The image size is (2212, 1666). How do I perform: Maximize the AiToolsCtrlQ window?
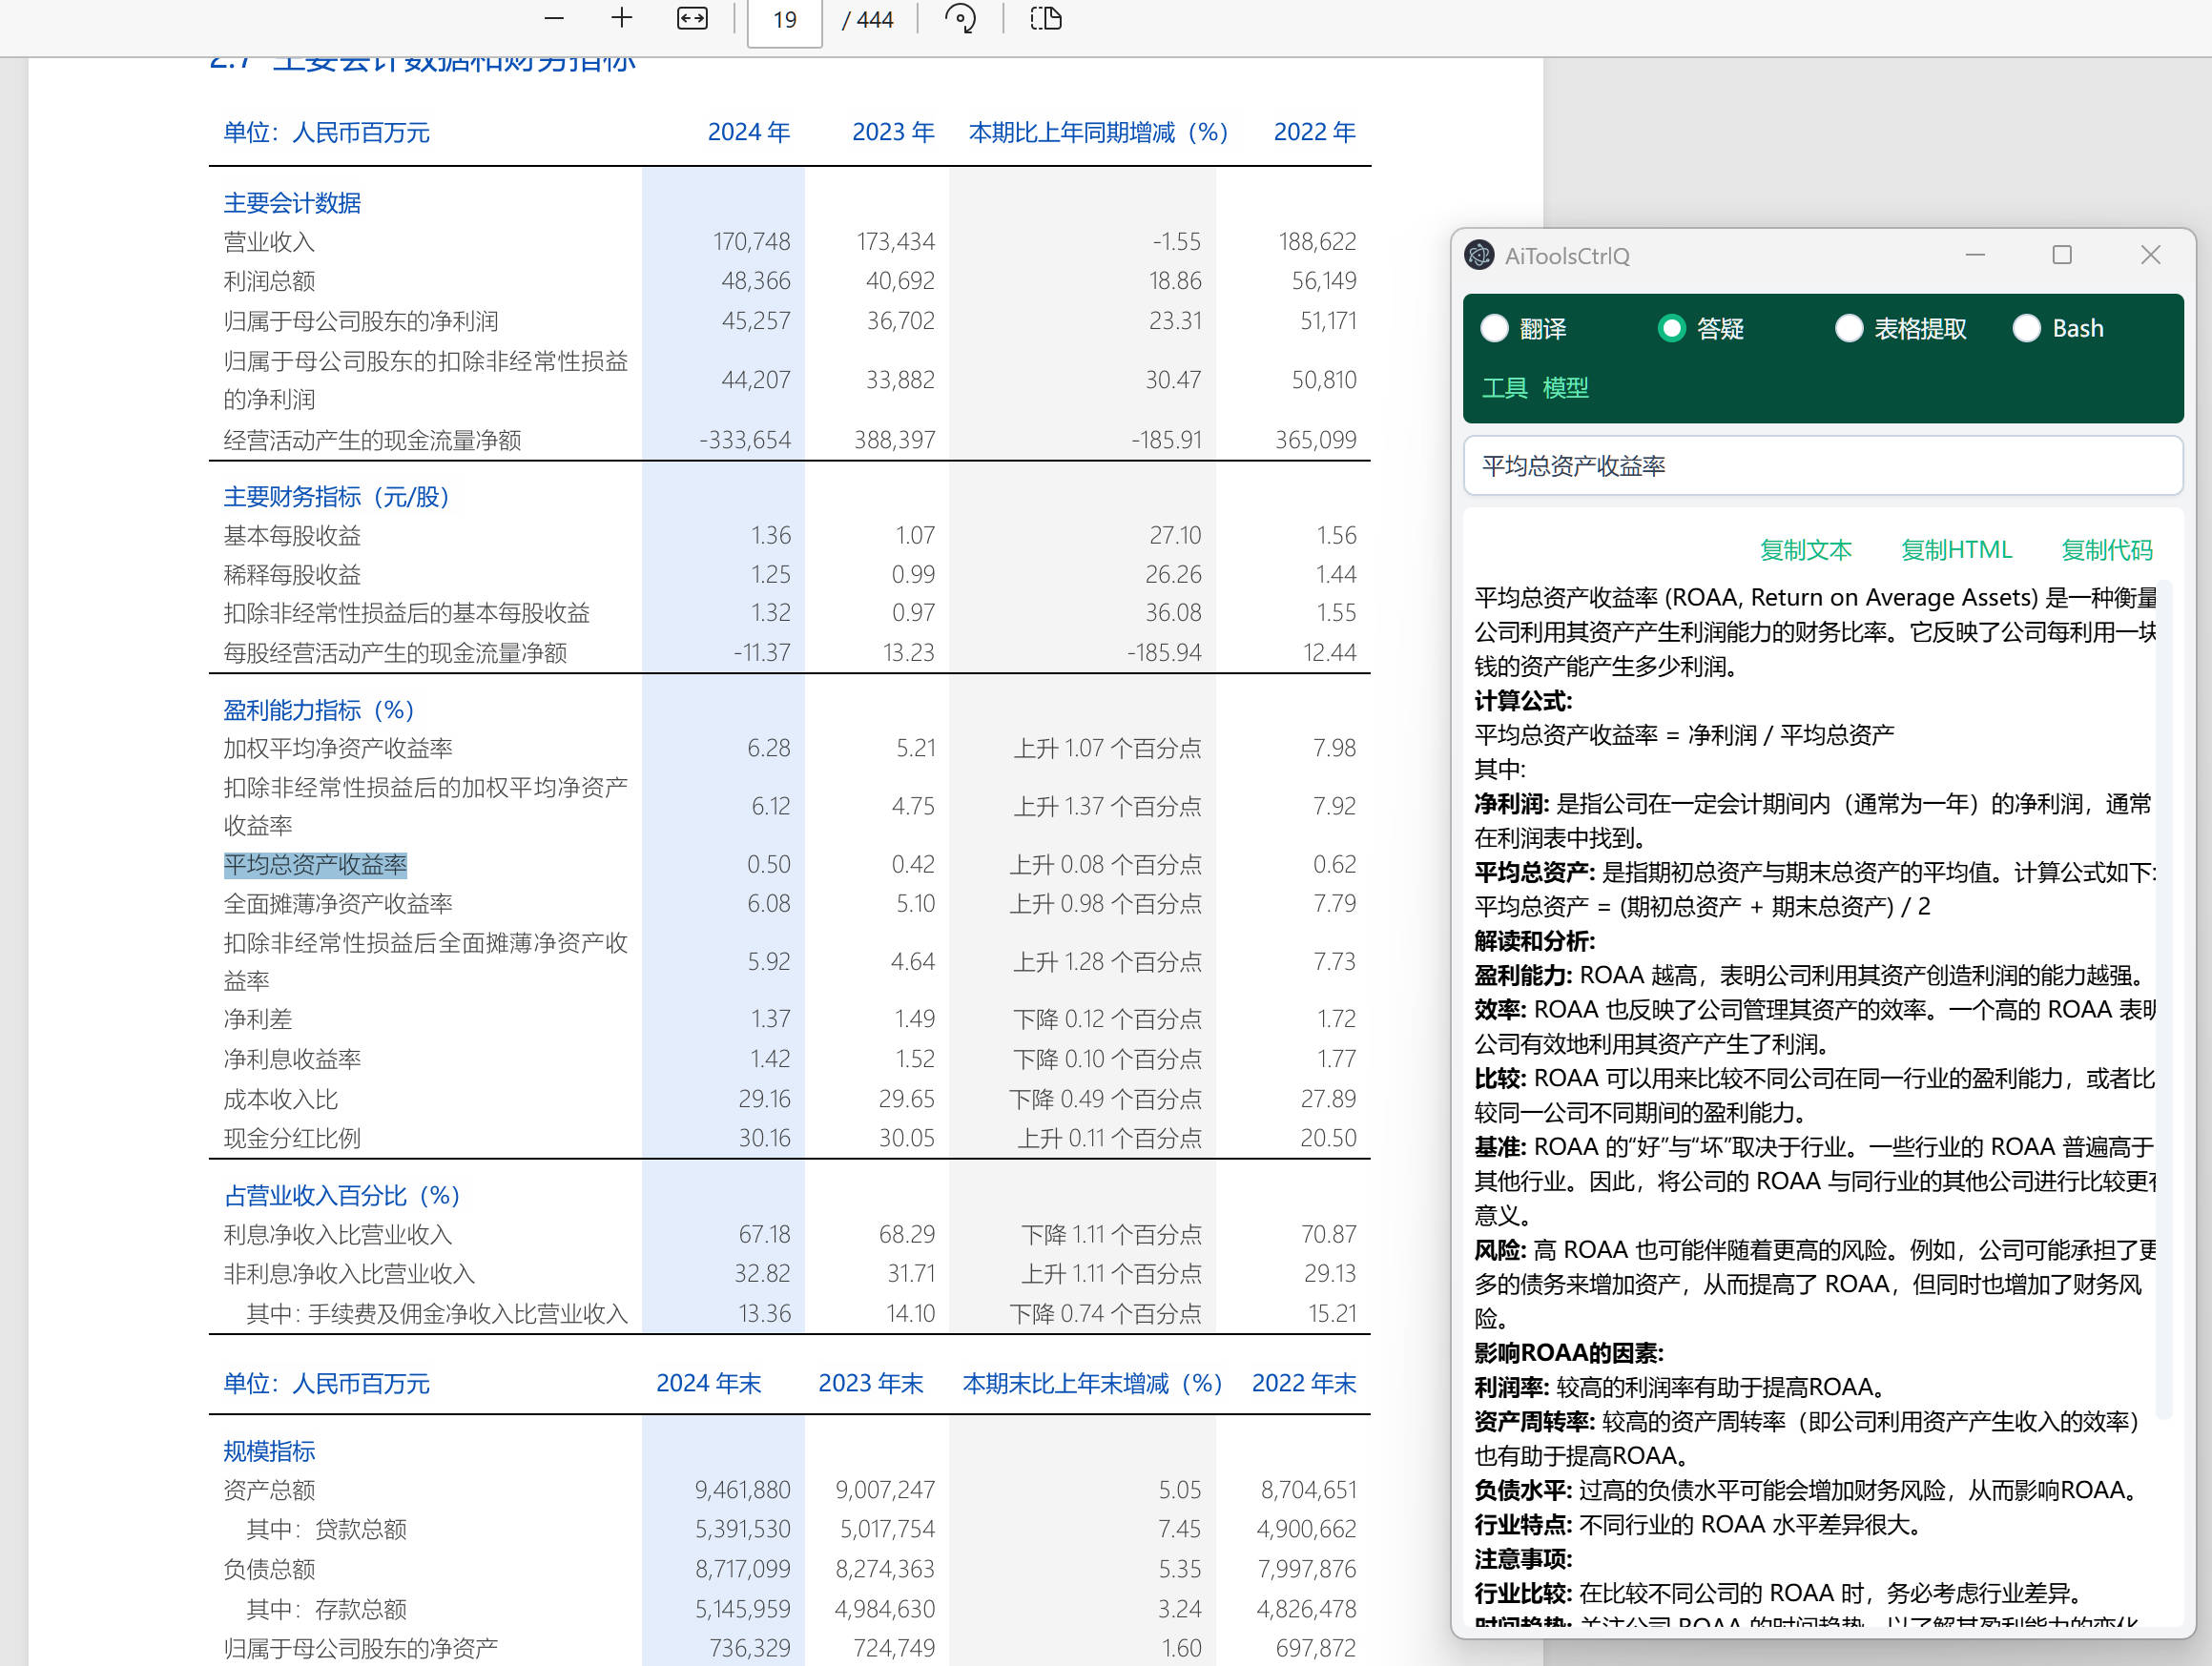point(2062,255)
